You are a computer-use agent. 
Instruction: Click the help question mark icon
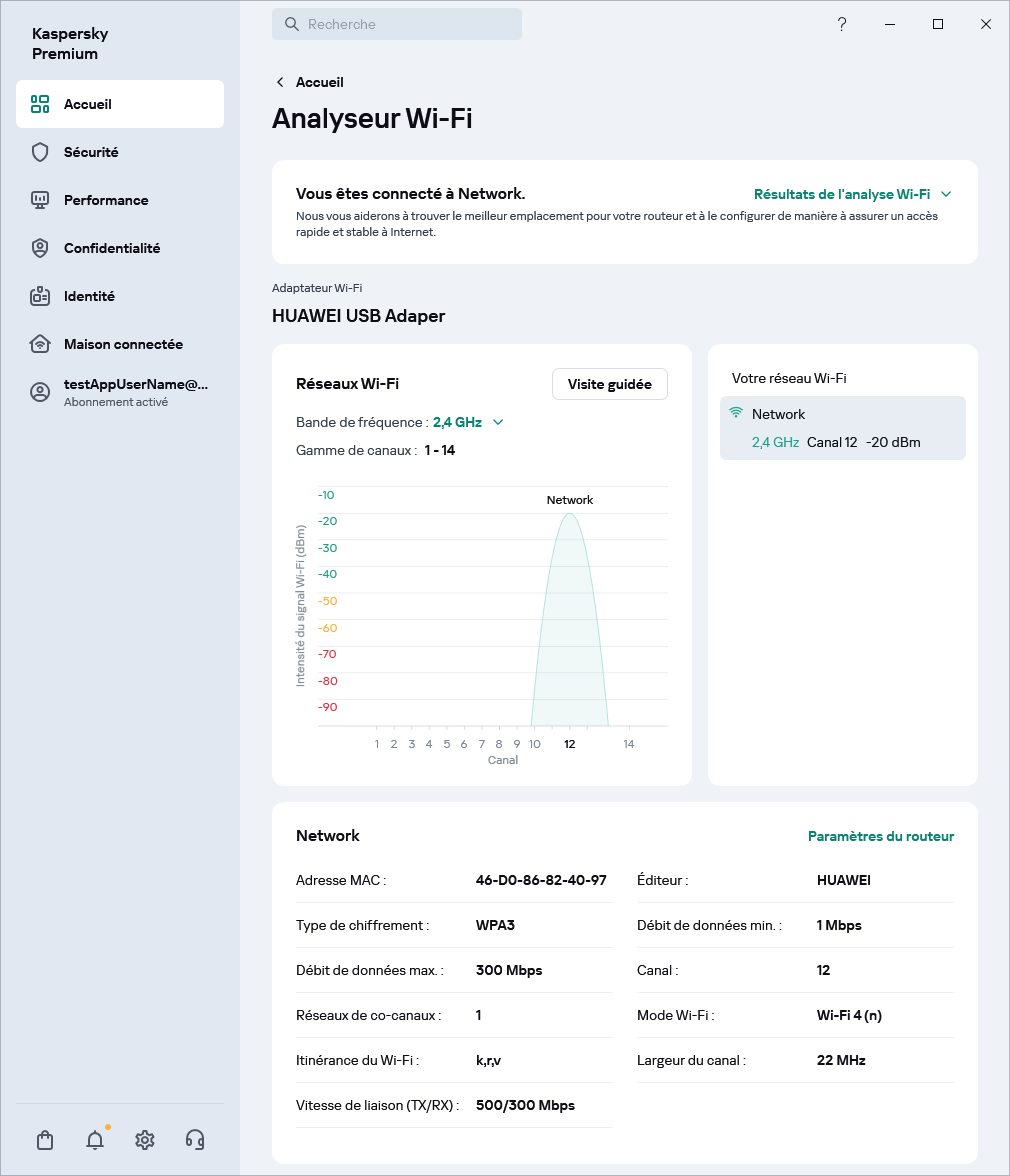842,24
